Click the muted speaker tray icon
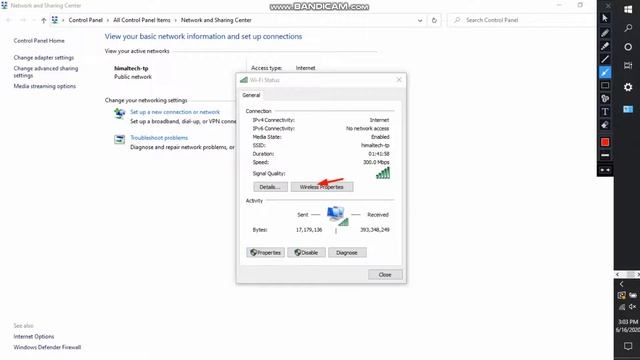The width and height of the screenshot is (640, 360). click(x=633, y=307)
